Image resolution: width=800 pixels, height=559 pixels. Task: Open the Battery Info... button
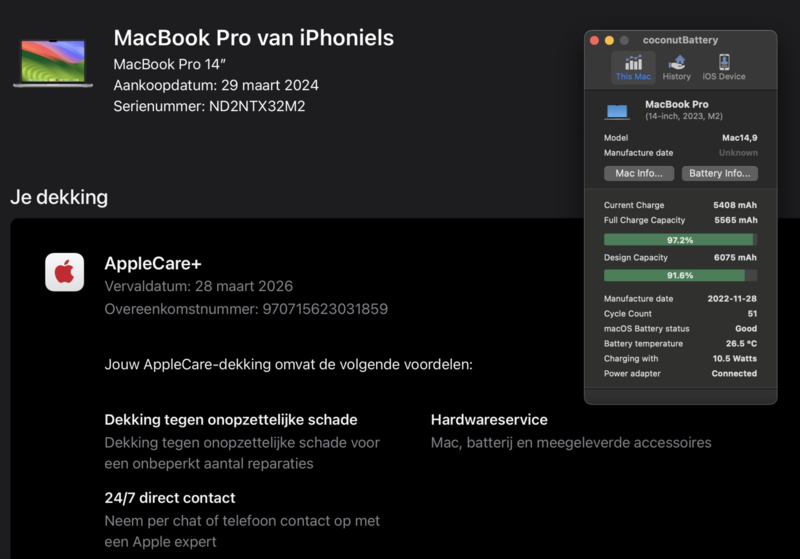point(719,173)
